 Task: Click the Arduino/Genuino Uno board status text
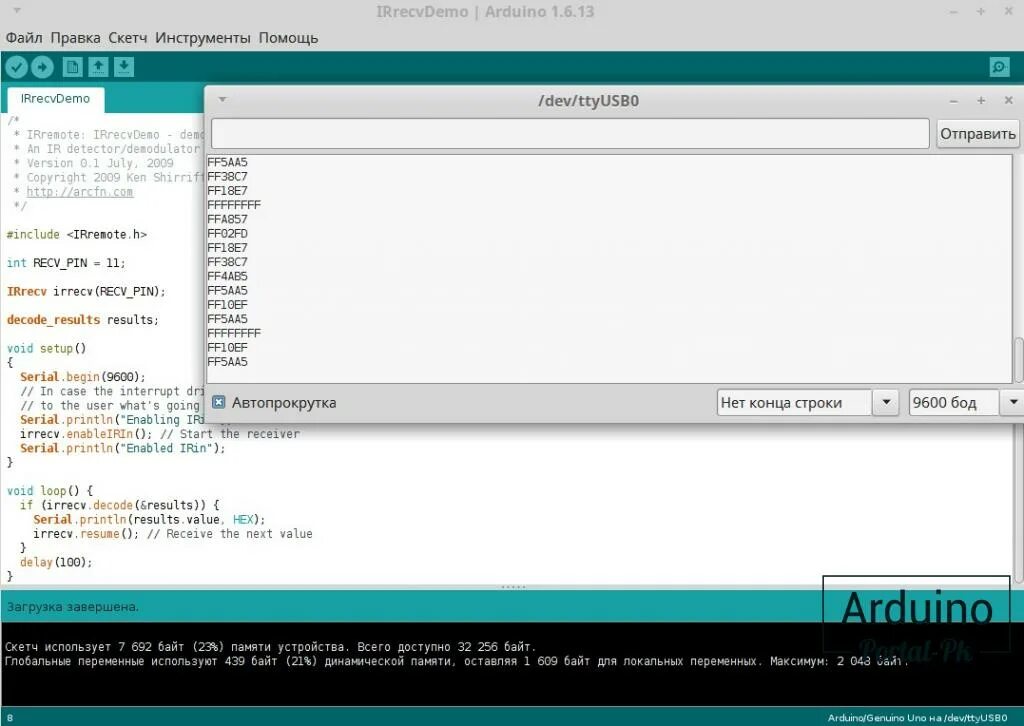pyautogui.click(x=918, y=718)
